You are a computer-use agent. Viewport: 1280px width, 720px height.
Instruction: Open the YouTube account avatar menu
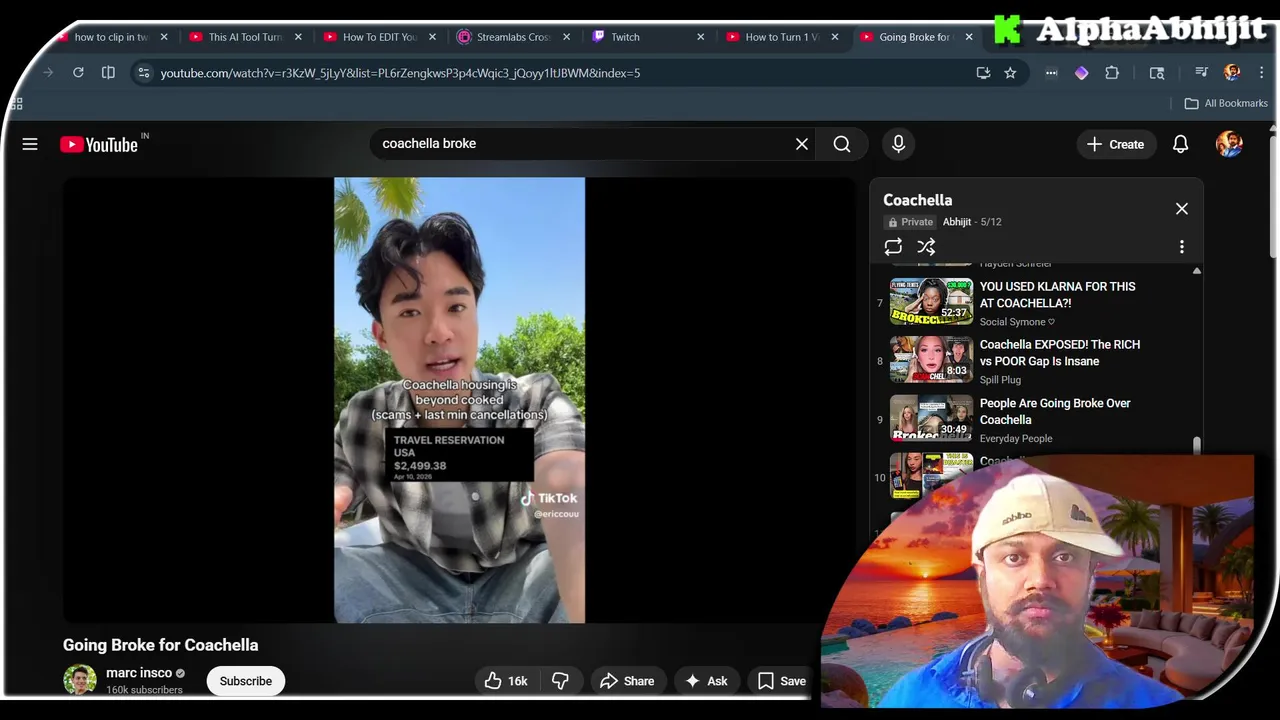click(x=1229, y=144)
